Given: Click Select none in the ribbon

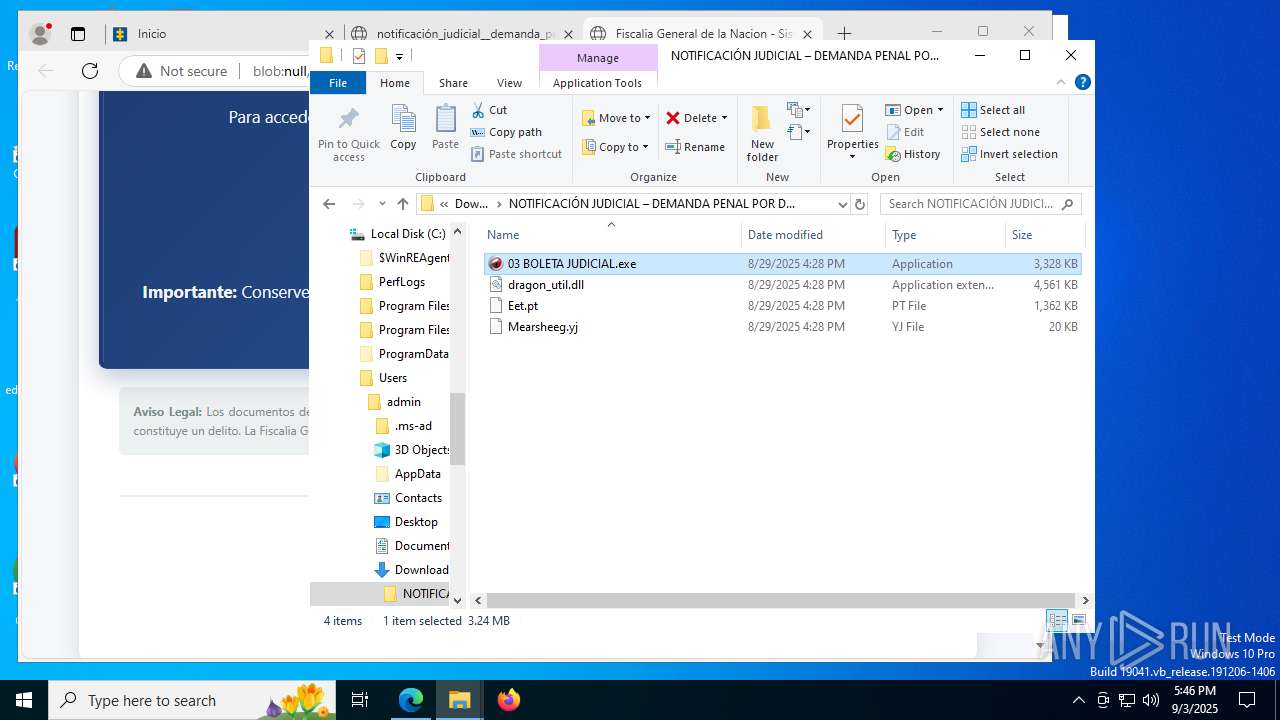Looking at the screenshot, I should (x=1000, y=132).
